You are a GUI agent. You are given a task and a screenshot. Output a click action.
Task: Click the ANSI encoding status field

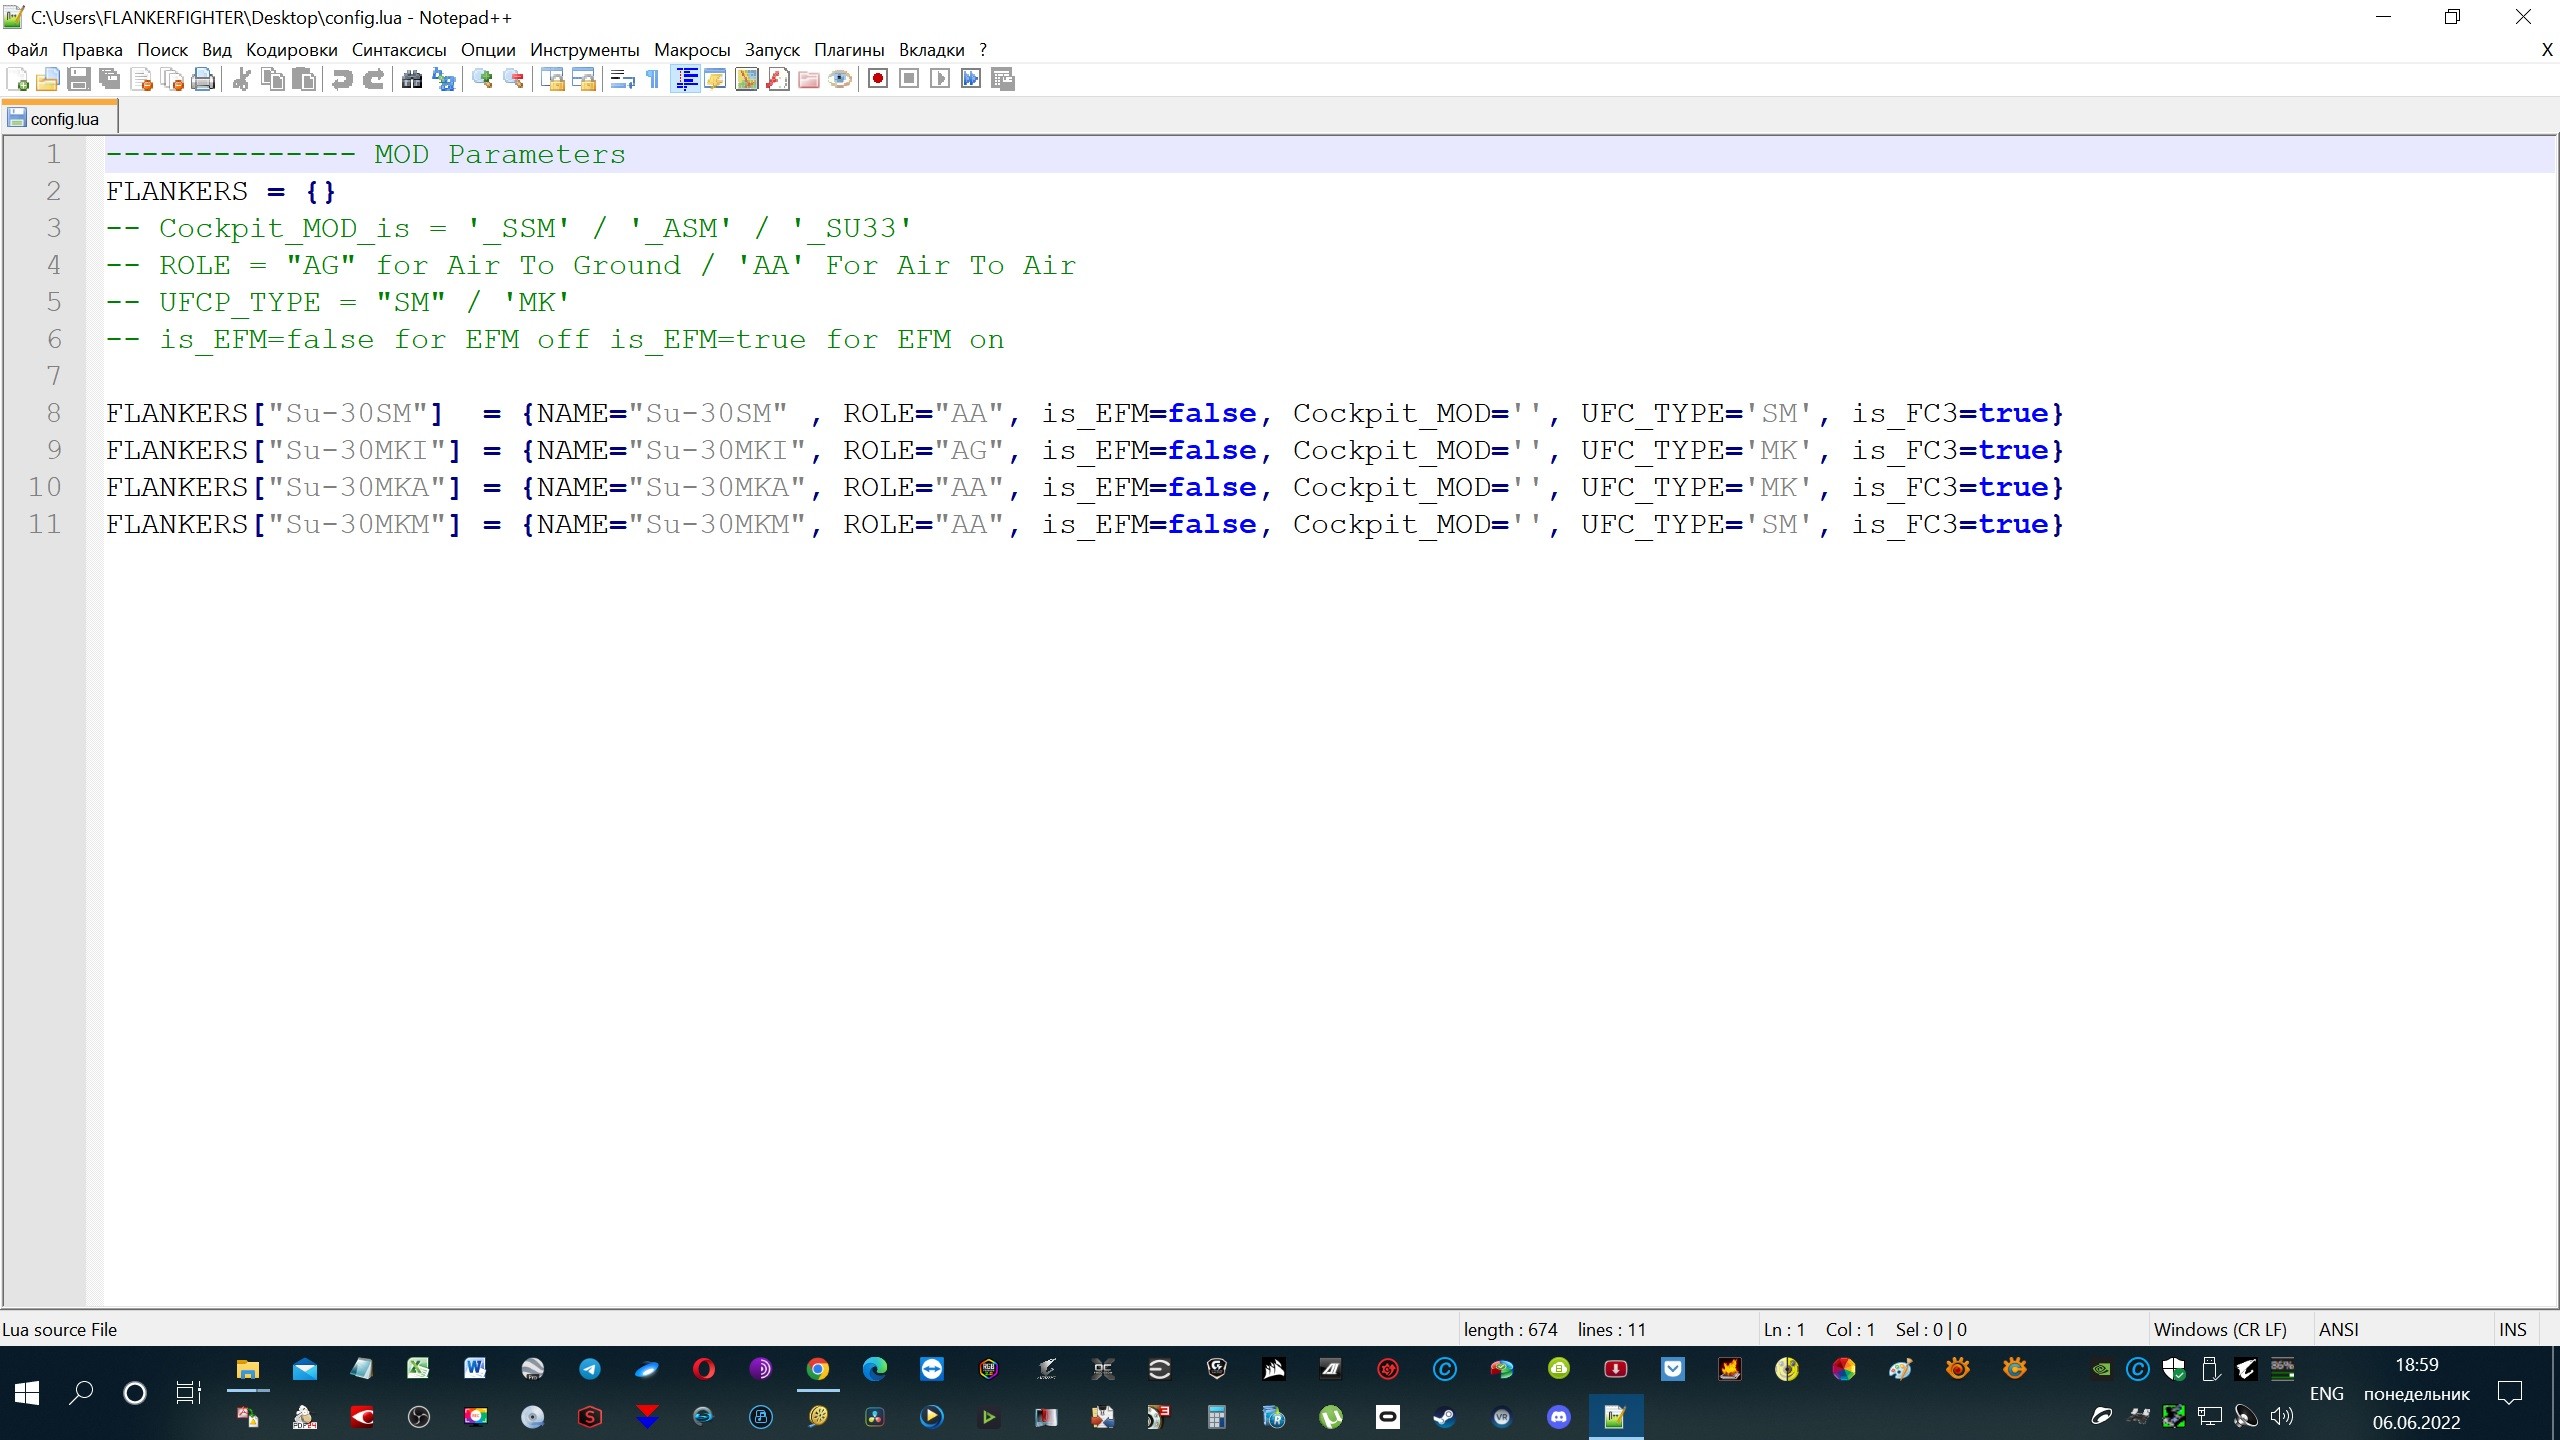[x=2338, y=1329]
